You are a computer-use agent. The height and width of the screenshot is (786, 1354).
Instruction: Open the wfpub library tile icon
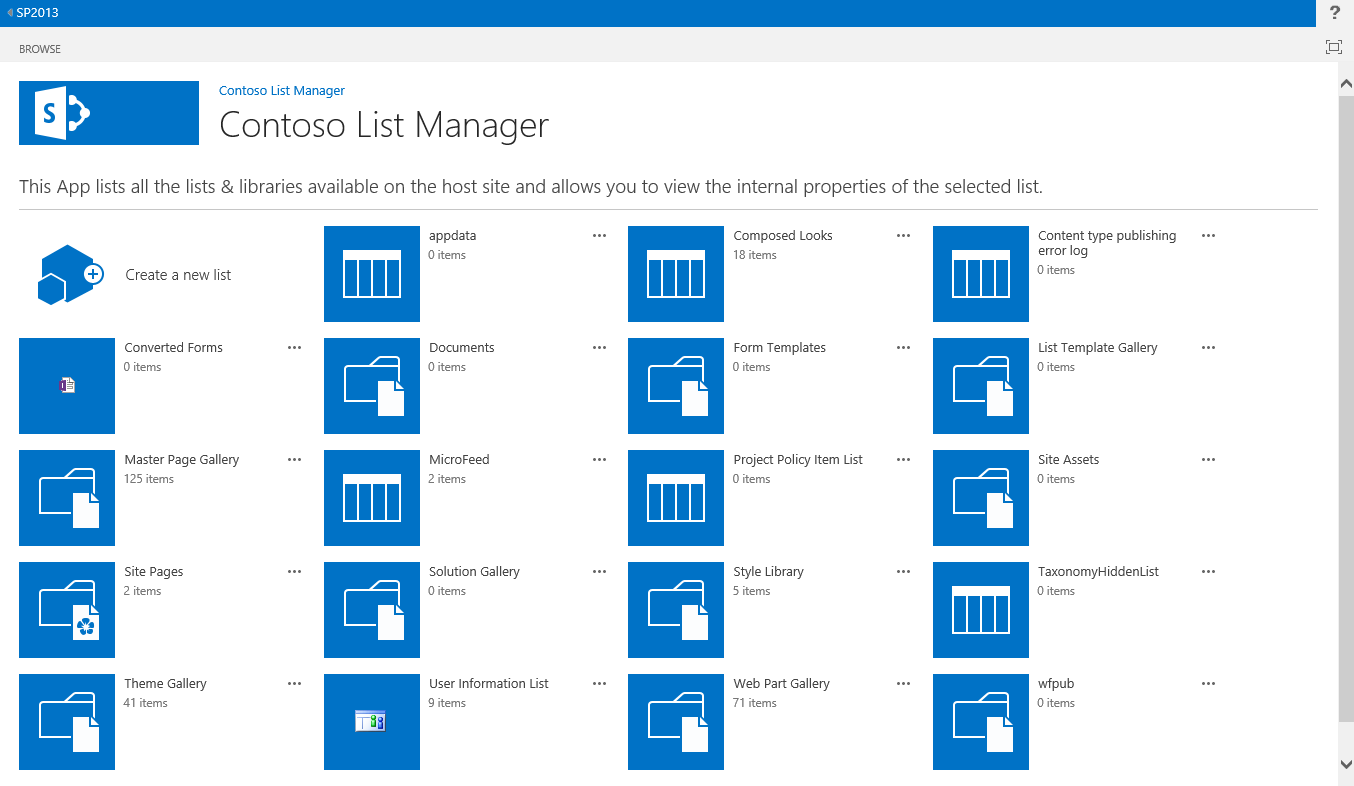(981, 722)
